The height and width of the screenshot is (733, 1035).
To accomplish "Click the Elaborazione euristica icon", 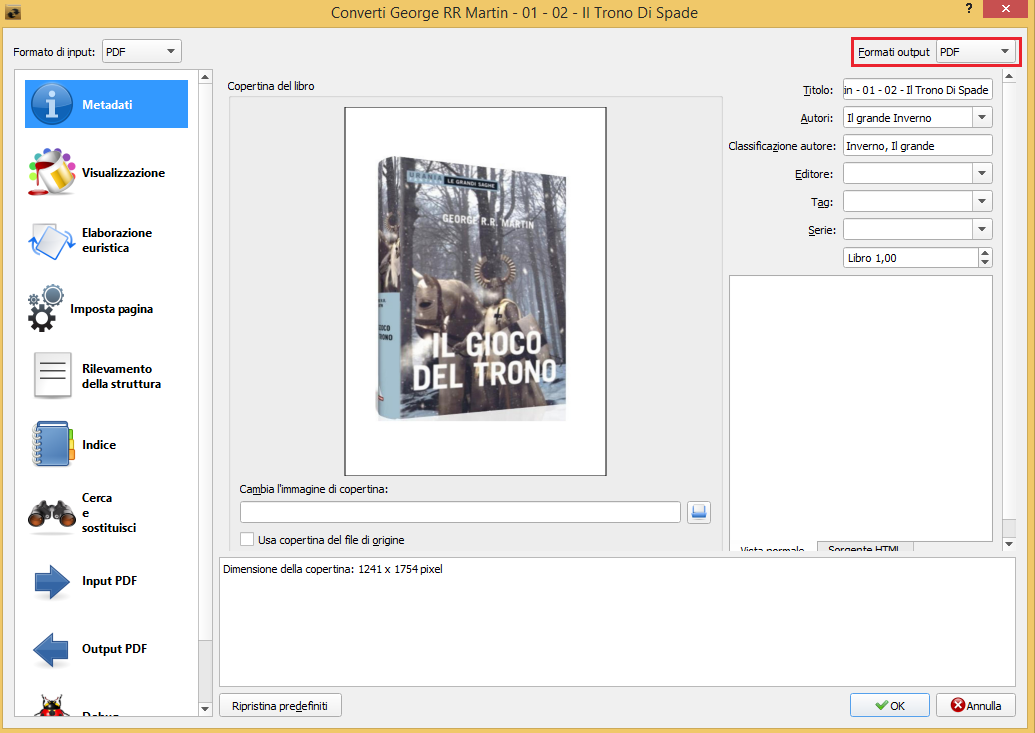I will click(x=51, y=240).
